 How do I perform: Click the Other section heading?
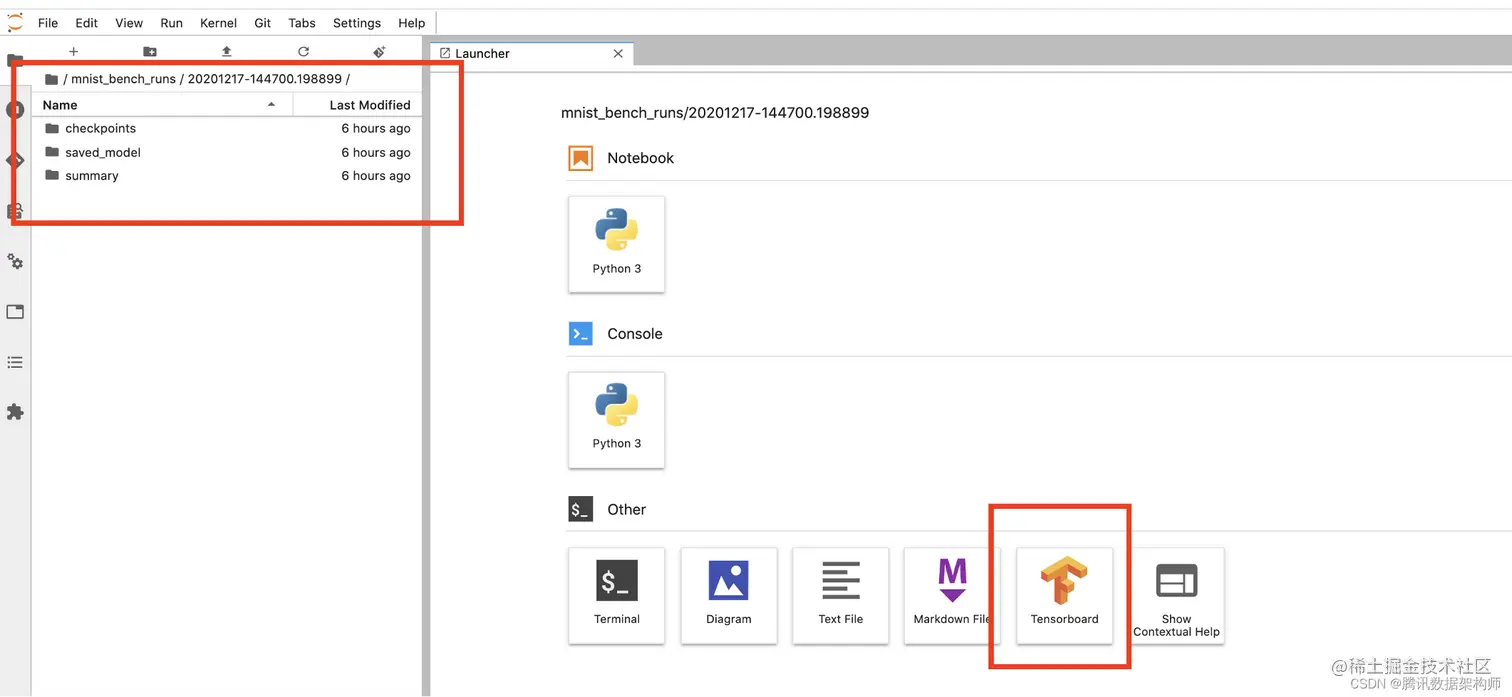click(627, 509)
